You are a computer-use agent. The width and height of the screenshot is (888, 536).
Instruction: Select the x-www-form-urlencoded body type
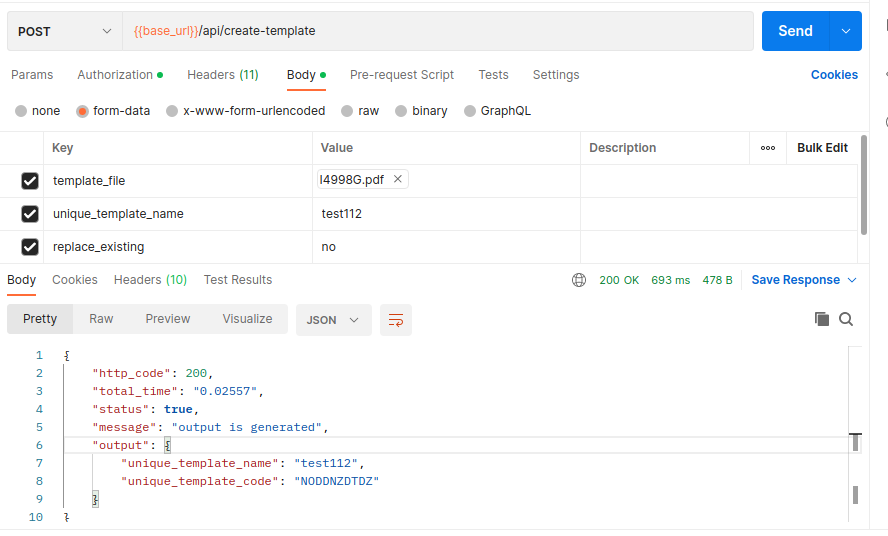coord(246,111)
